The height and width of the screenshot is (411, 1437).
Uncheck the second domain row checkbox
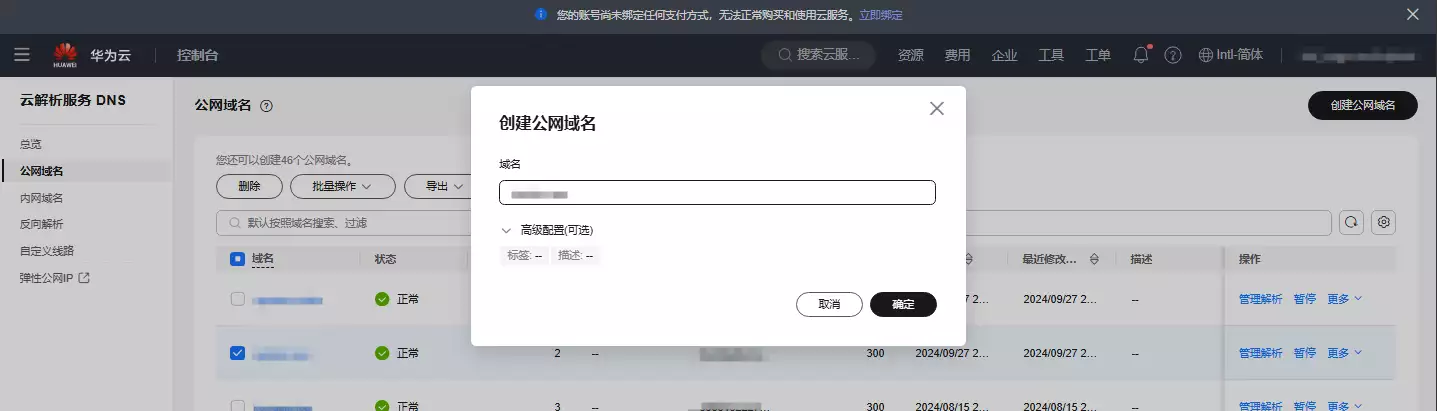pyautogui.click(x=237, y=352)
